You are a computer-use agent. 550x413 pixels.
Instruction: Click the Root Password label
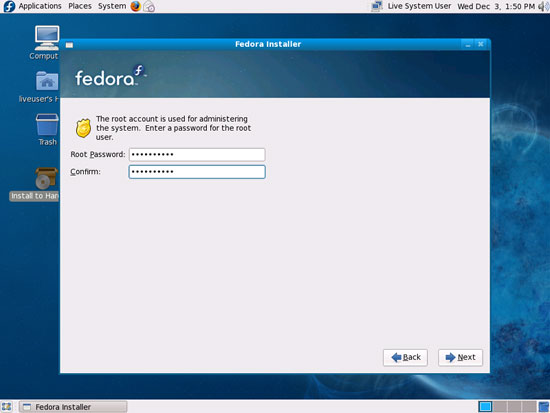coord(98,154)
